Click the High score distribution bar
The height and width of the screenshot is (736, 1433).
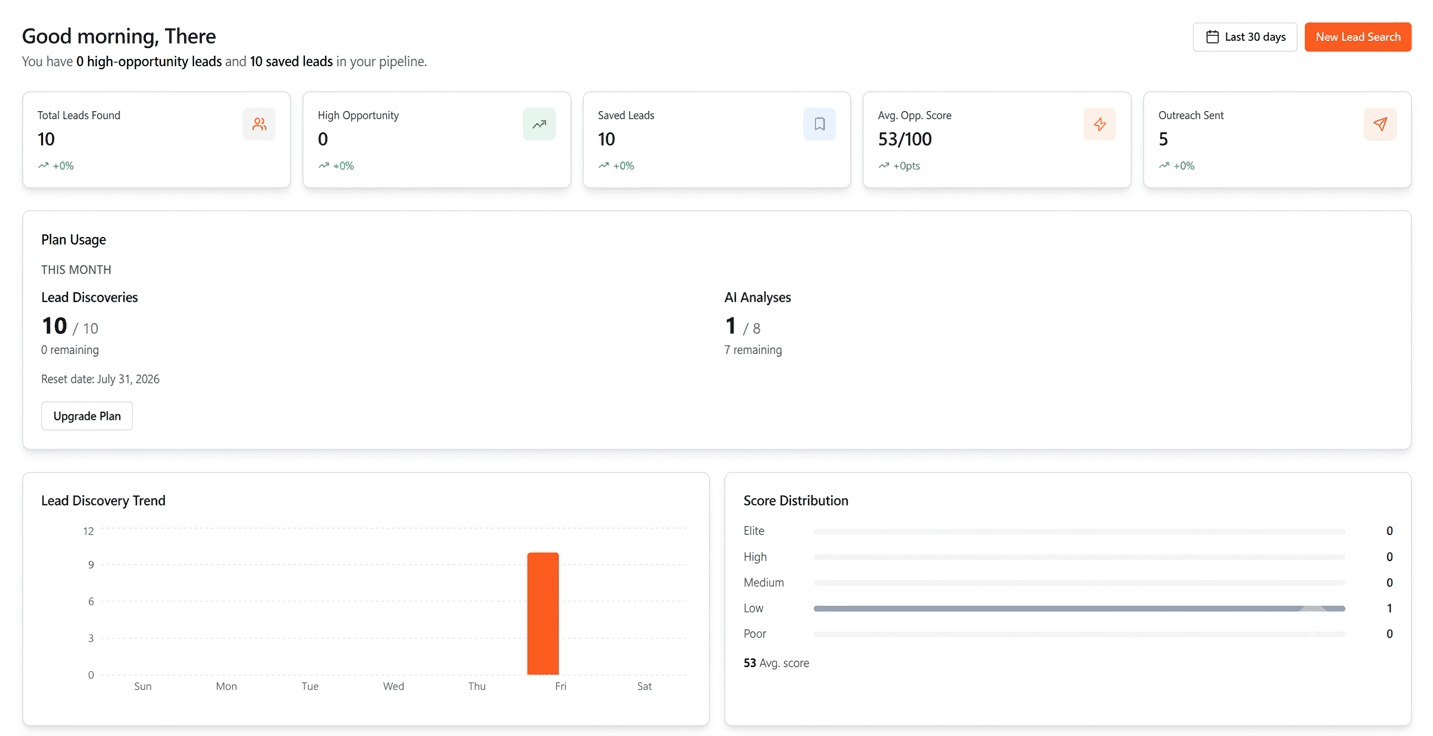(1079, 557)
